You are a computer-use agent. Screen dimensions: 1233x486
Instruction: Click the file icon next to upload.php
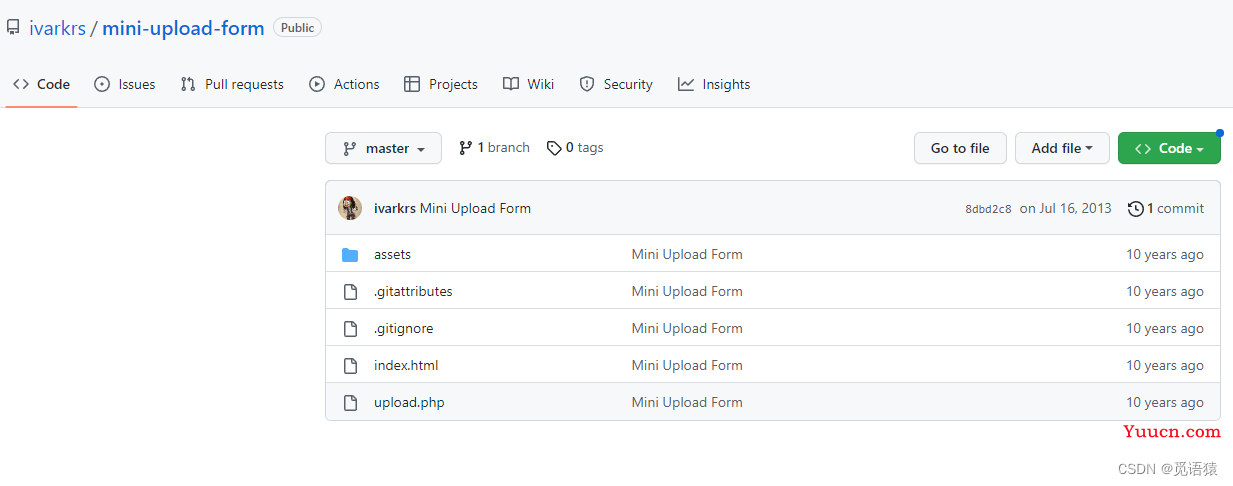pyautogui.click(x=350, y=403)
